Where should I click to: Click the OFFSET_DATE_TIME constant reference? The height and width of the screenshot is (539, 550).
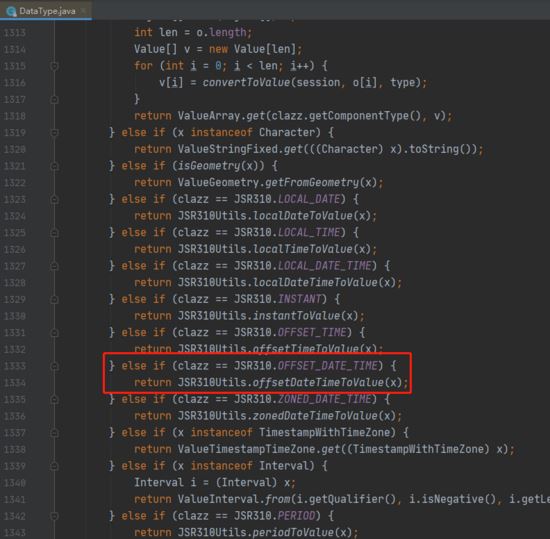(x=328, y=366)
